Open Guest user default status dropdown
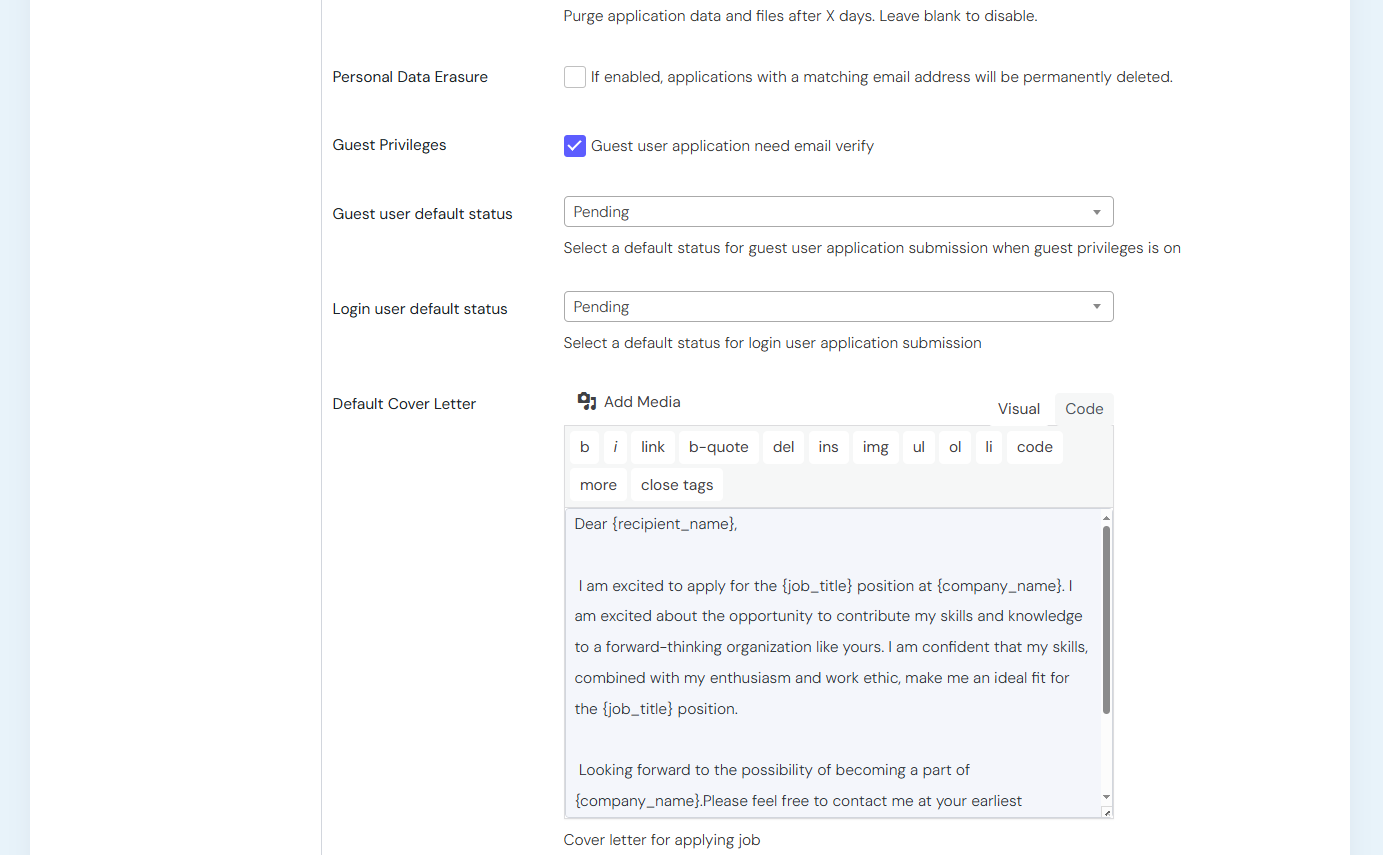Image resolution: width=1383 pixels, height=855 pixels. (x=838, y=212)
